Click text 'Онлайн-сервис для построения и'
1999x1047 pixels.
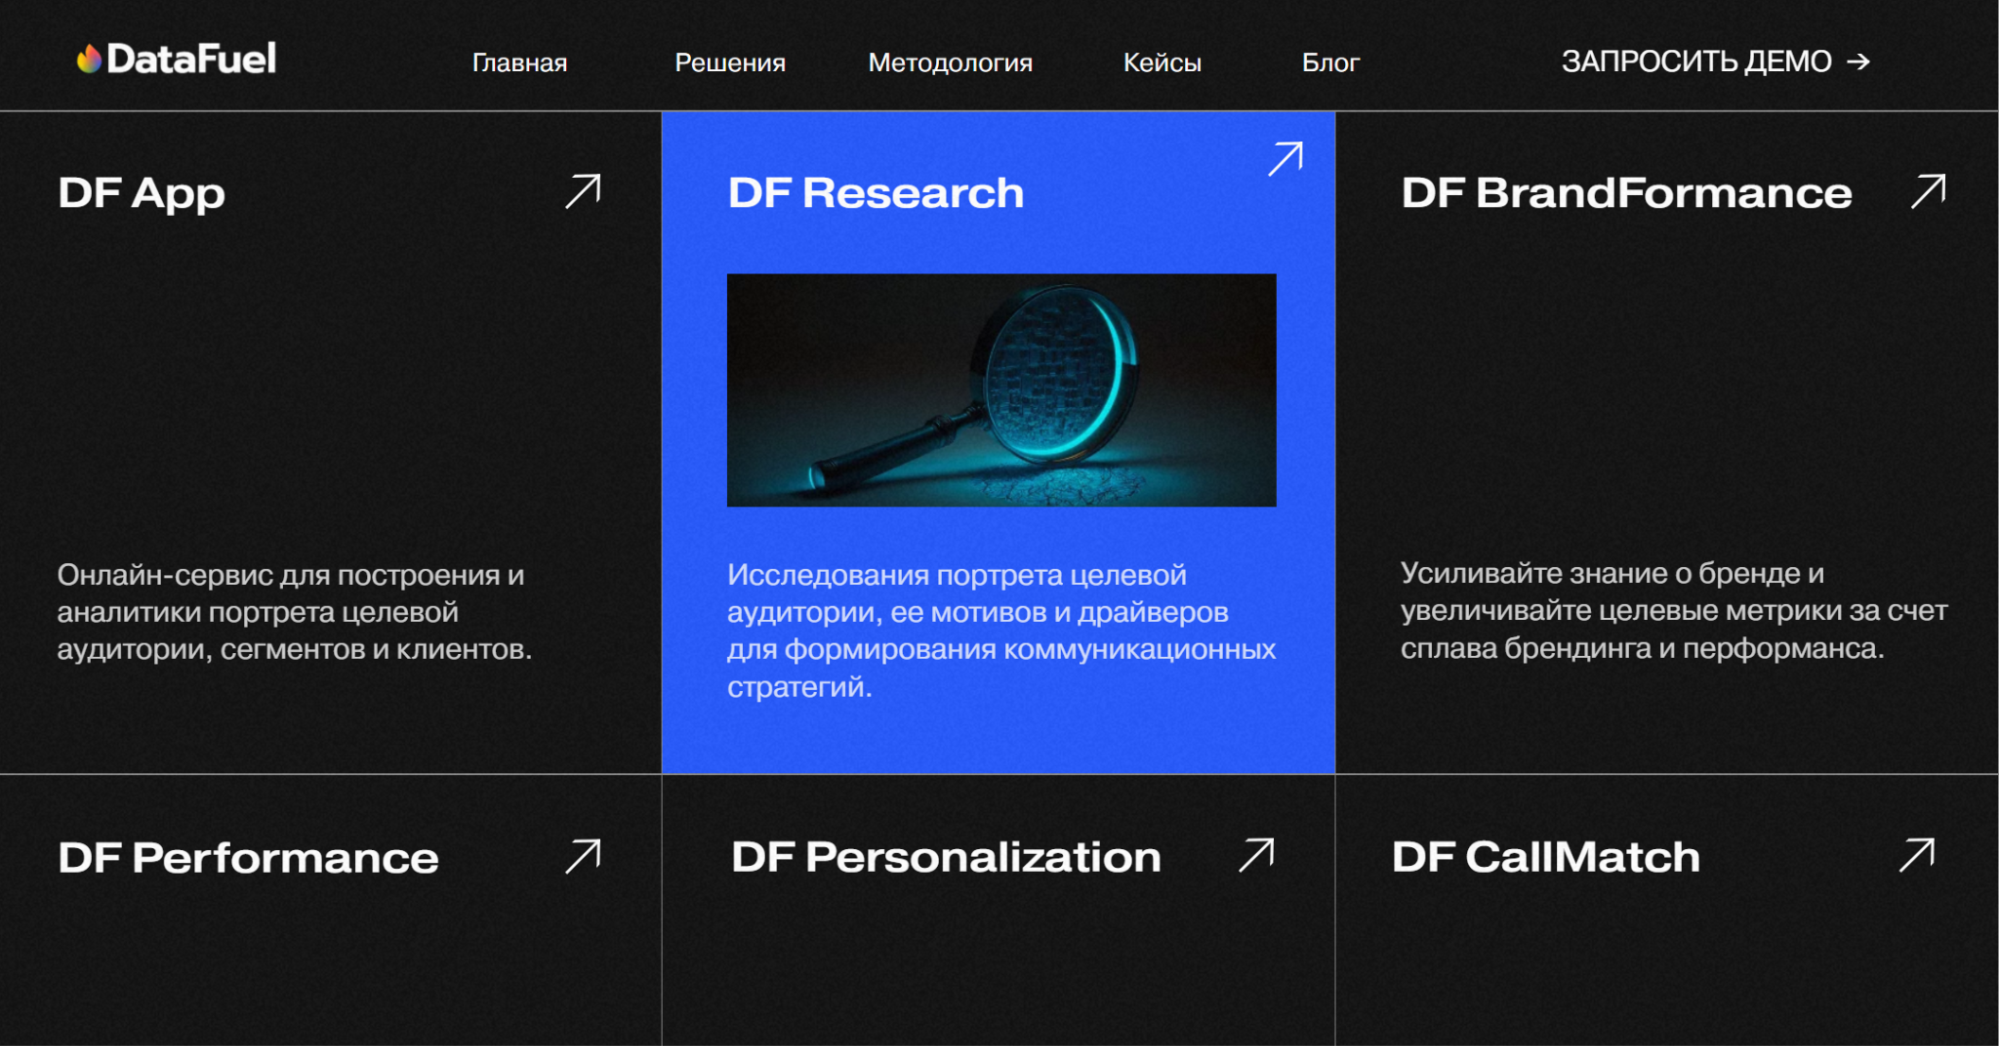tap(290, 575)
